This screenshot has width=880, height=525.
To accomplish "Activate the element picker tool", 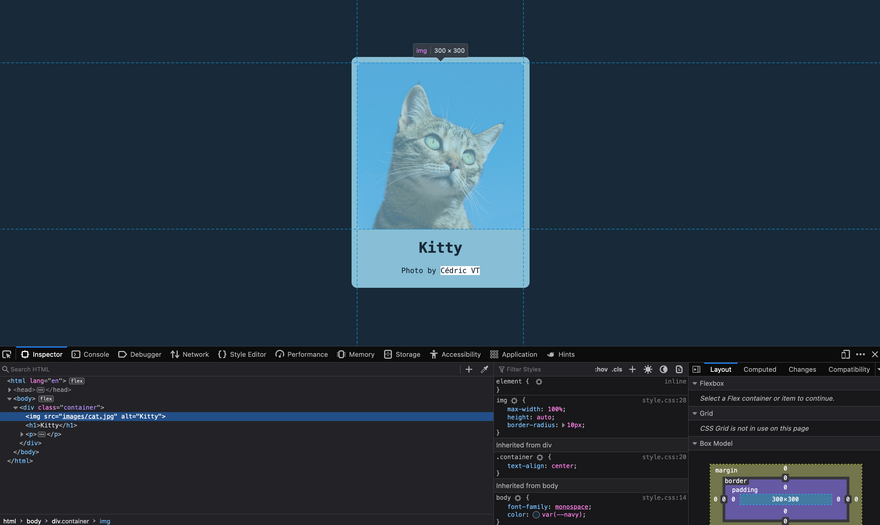I will click(x=7, y=354).
